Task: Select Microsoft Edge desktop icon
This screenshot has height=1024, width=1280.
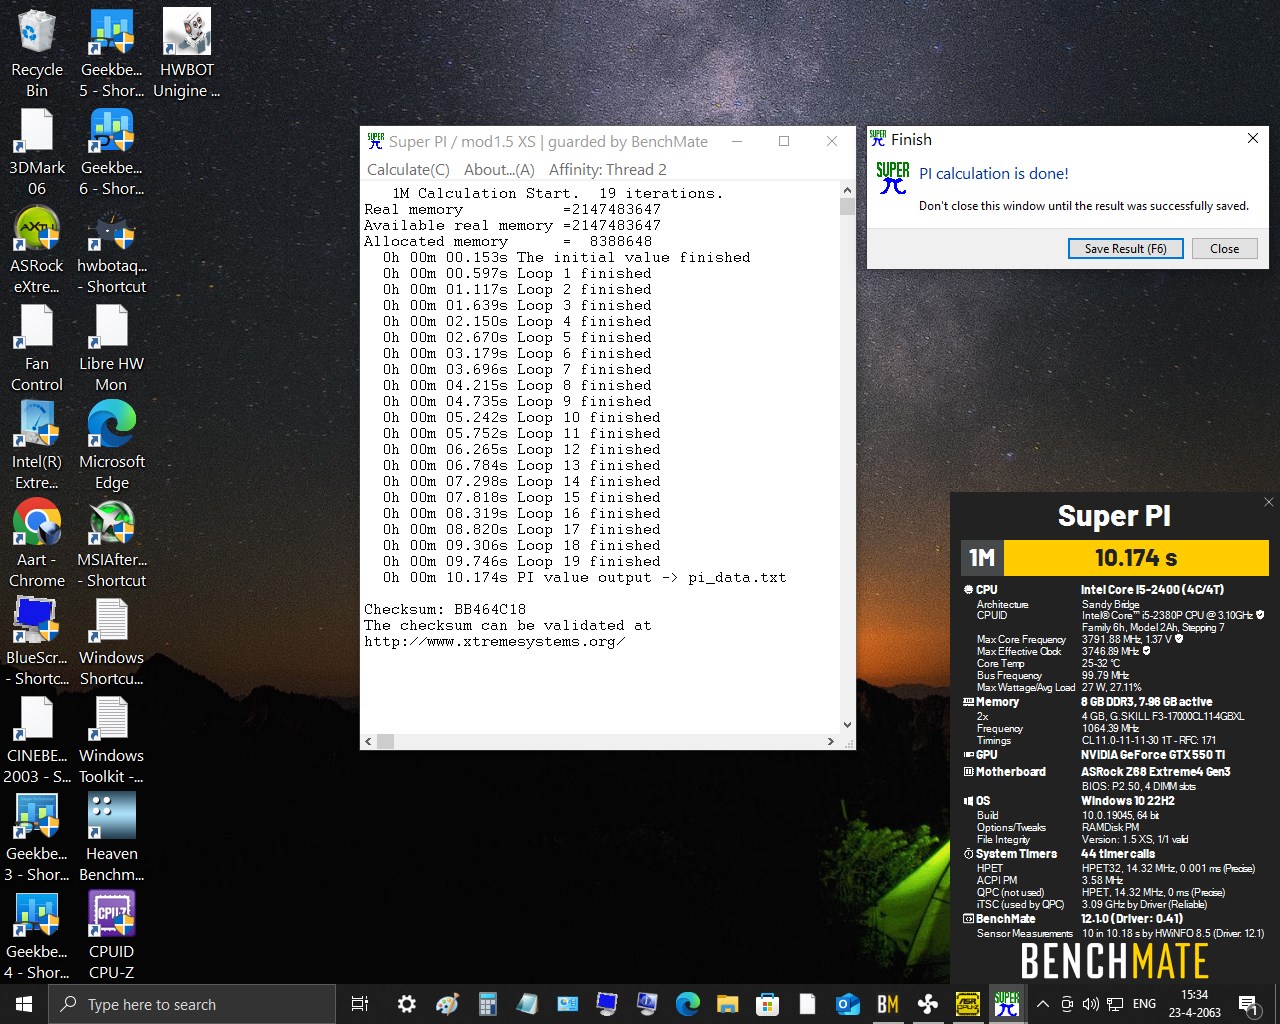Action: point(111,447)
